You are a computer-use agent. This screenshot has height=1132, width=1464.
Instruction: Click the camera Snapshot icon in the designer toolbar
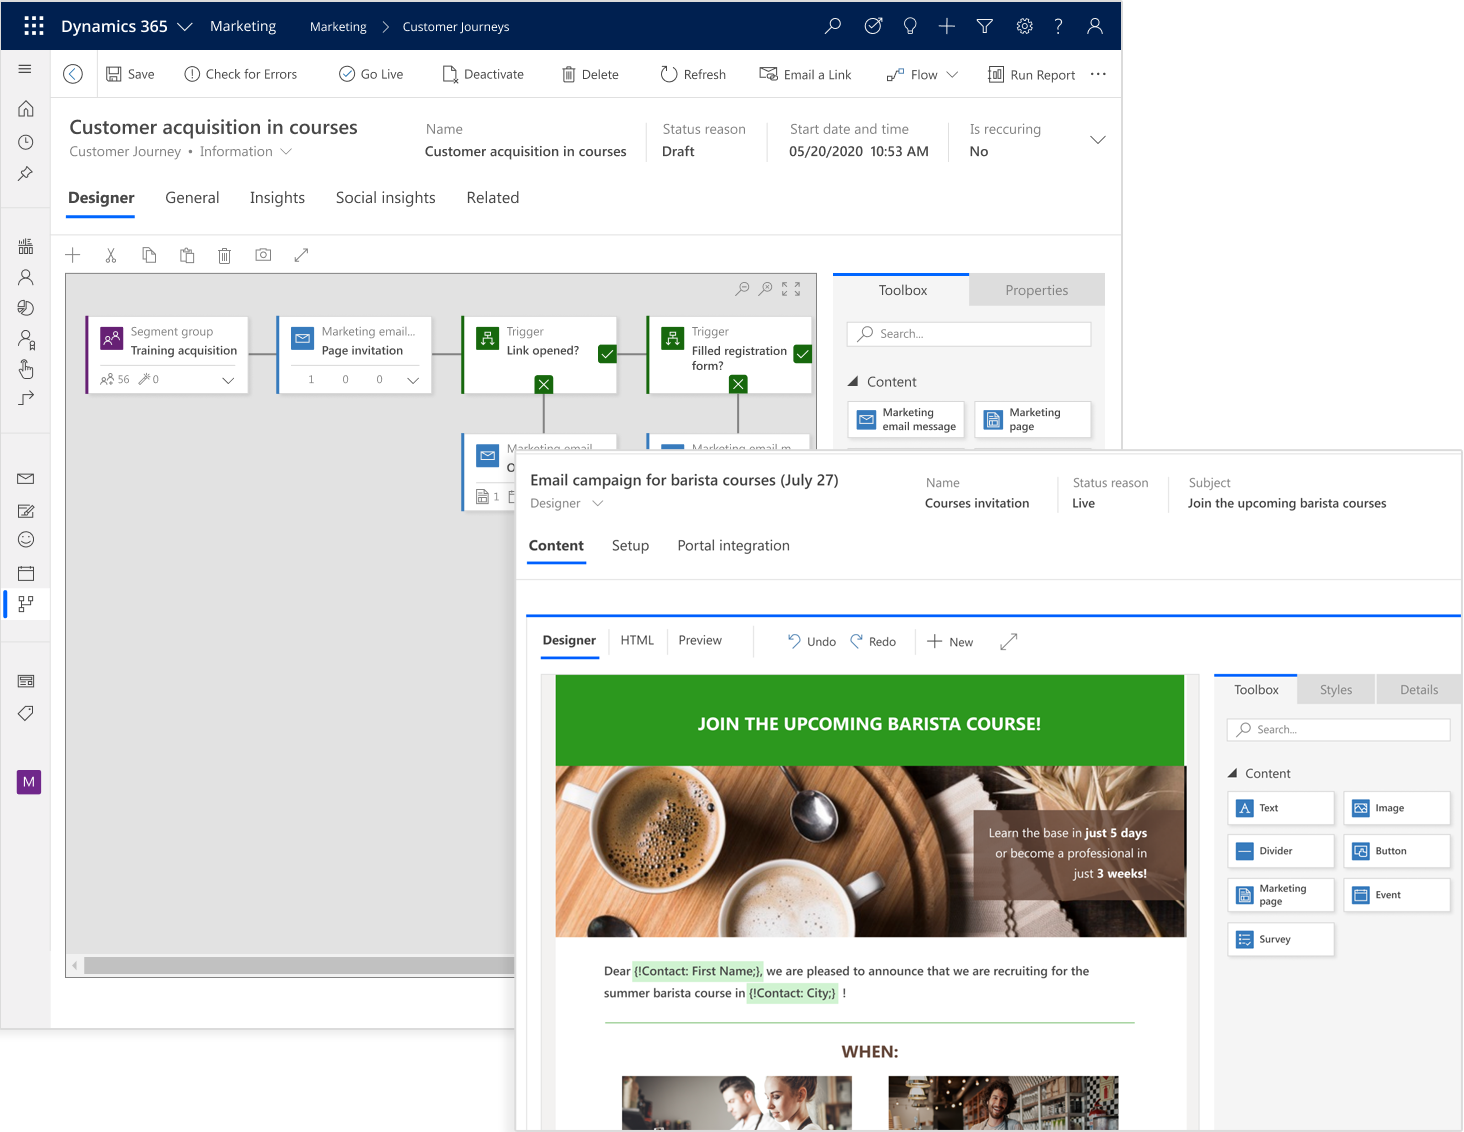[263, 255]
